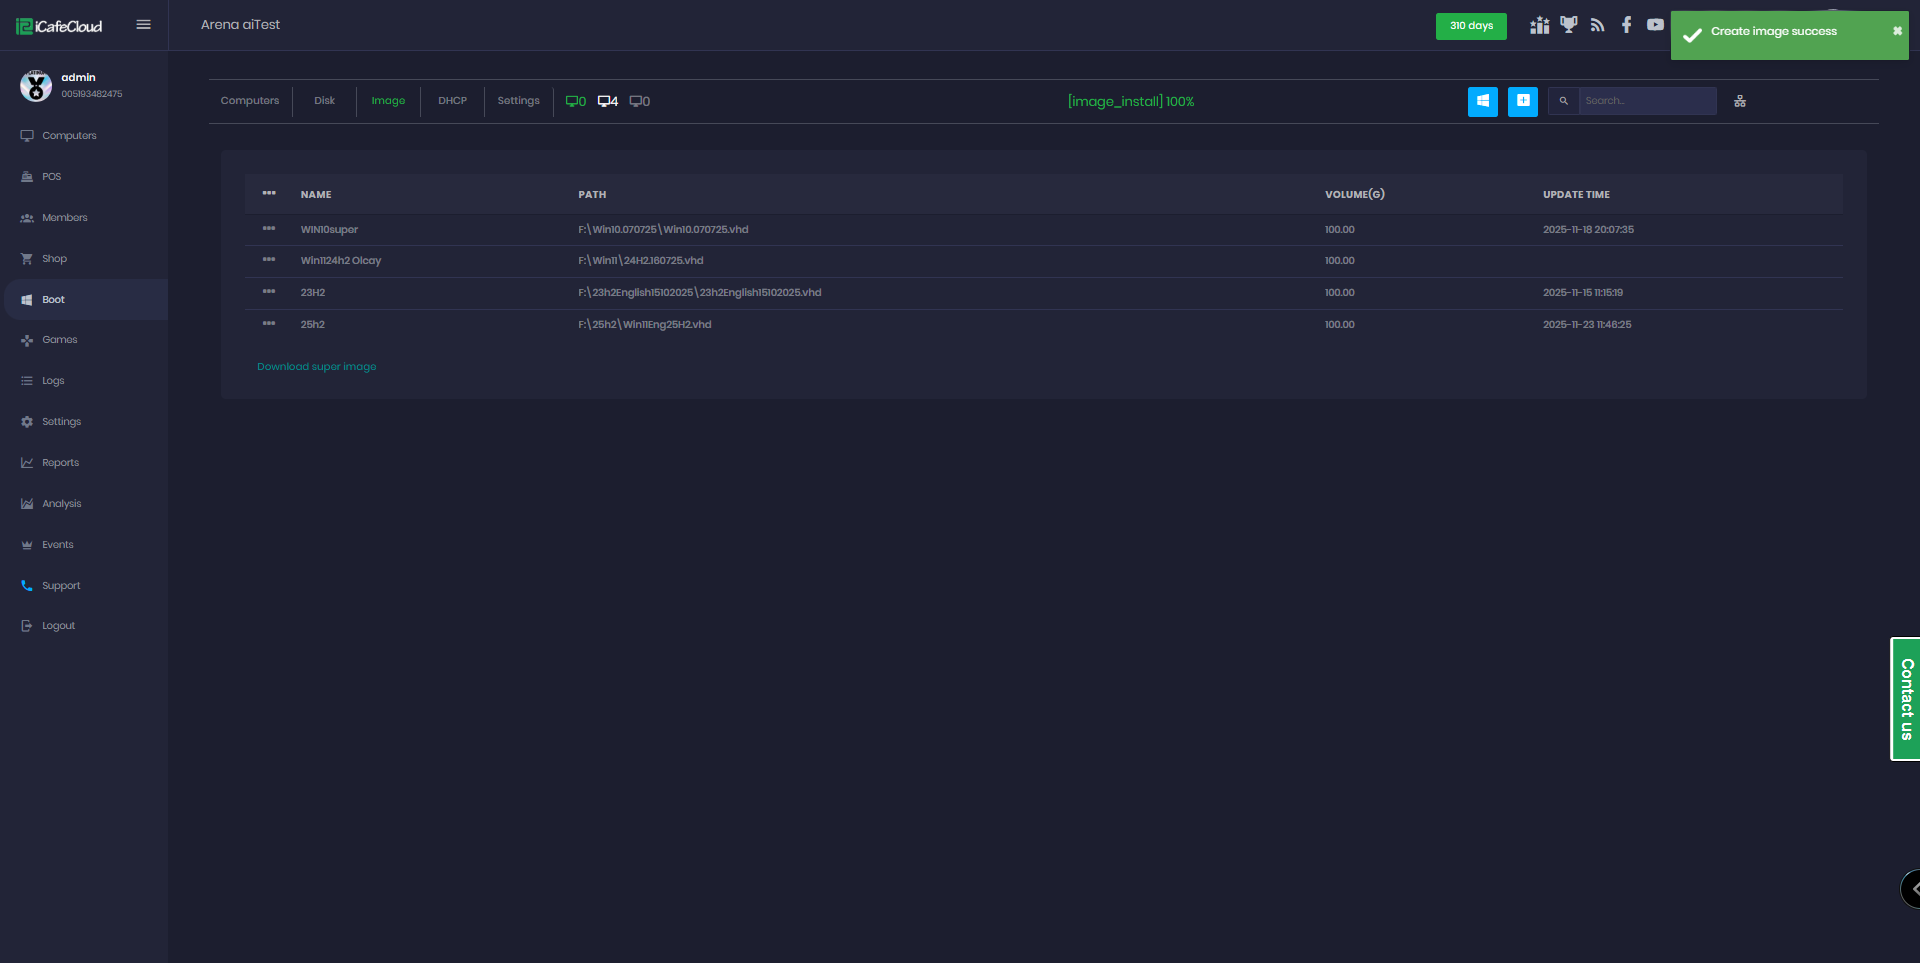Screen dimensions: 1920x963
Task: Click the YouTube icon in the header
Action: click(x=1656, y=24)
